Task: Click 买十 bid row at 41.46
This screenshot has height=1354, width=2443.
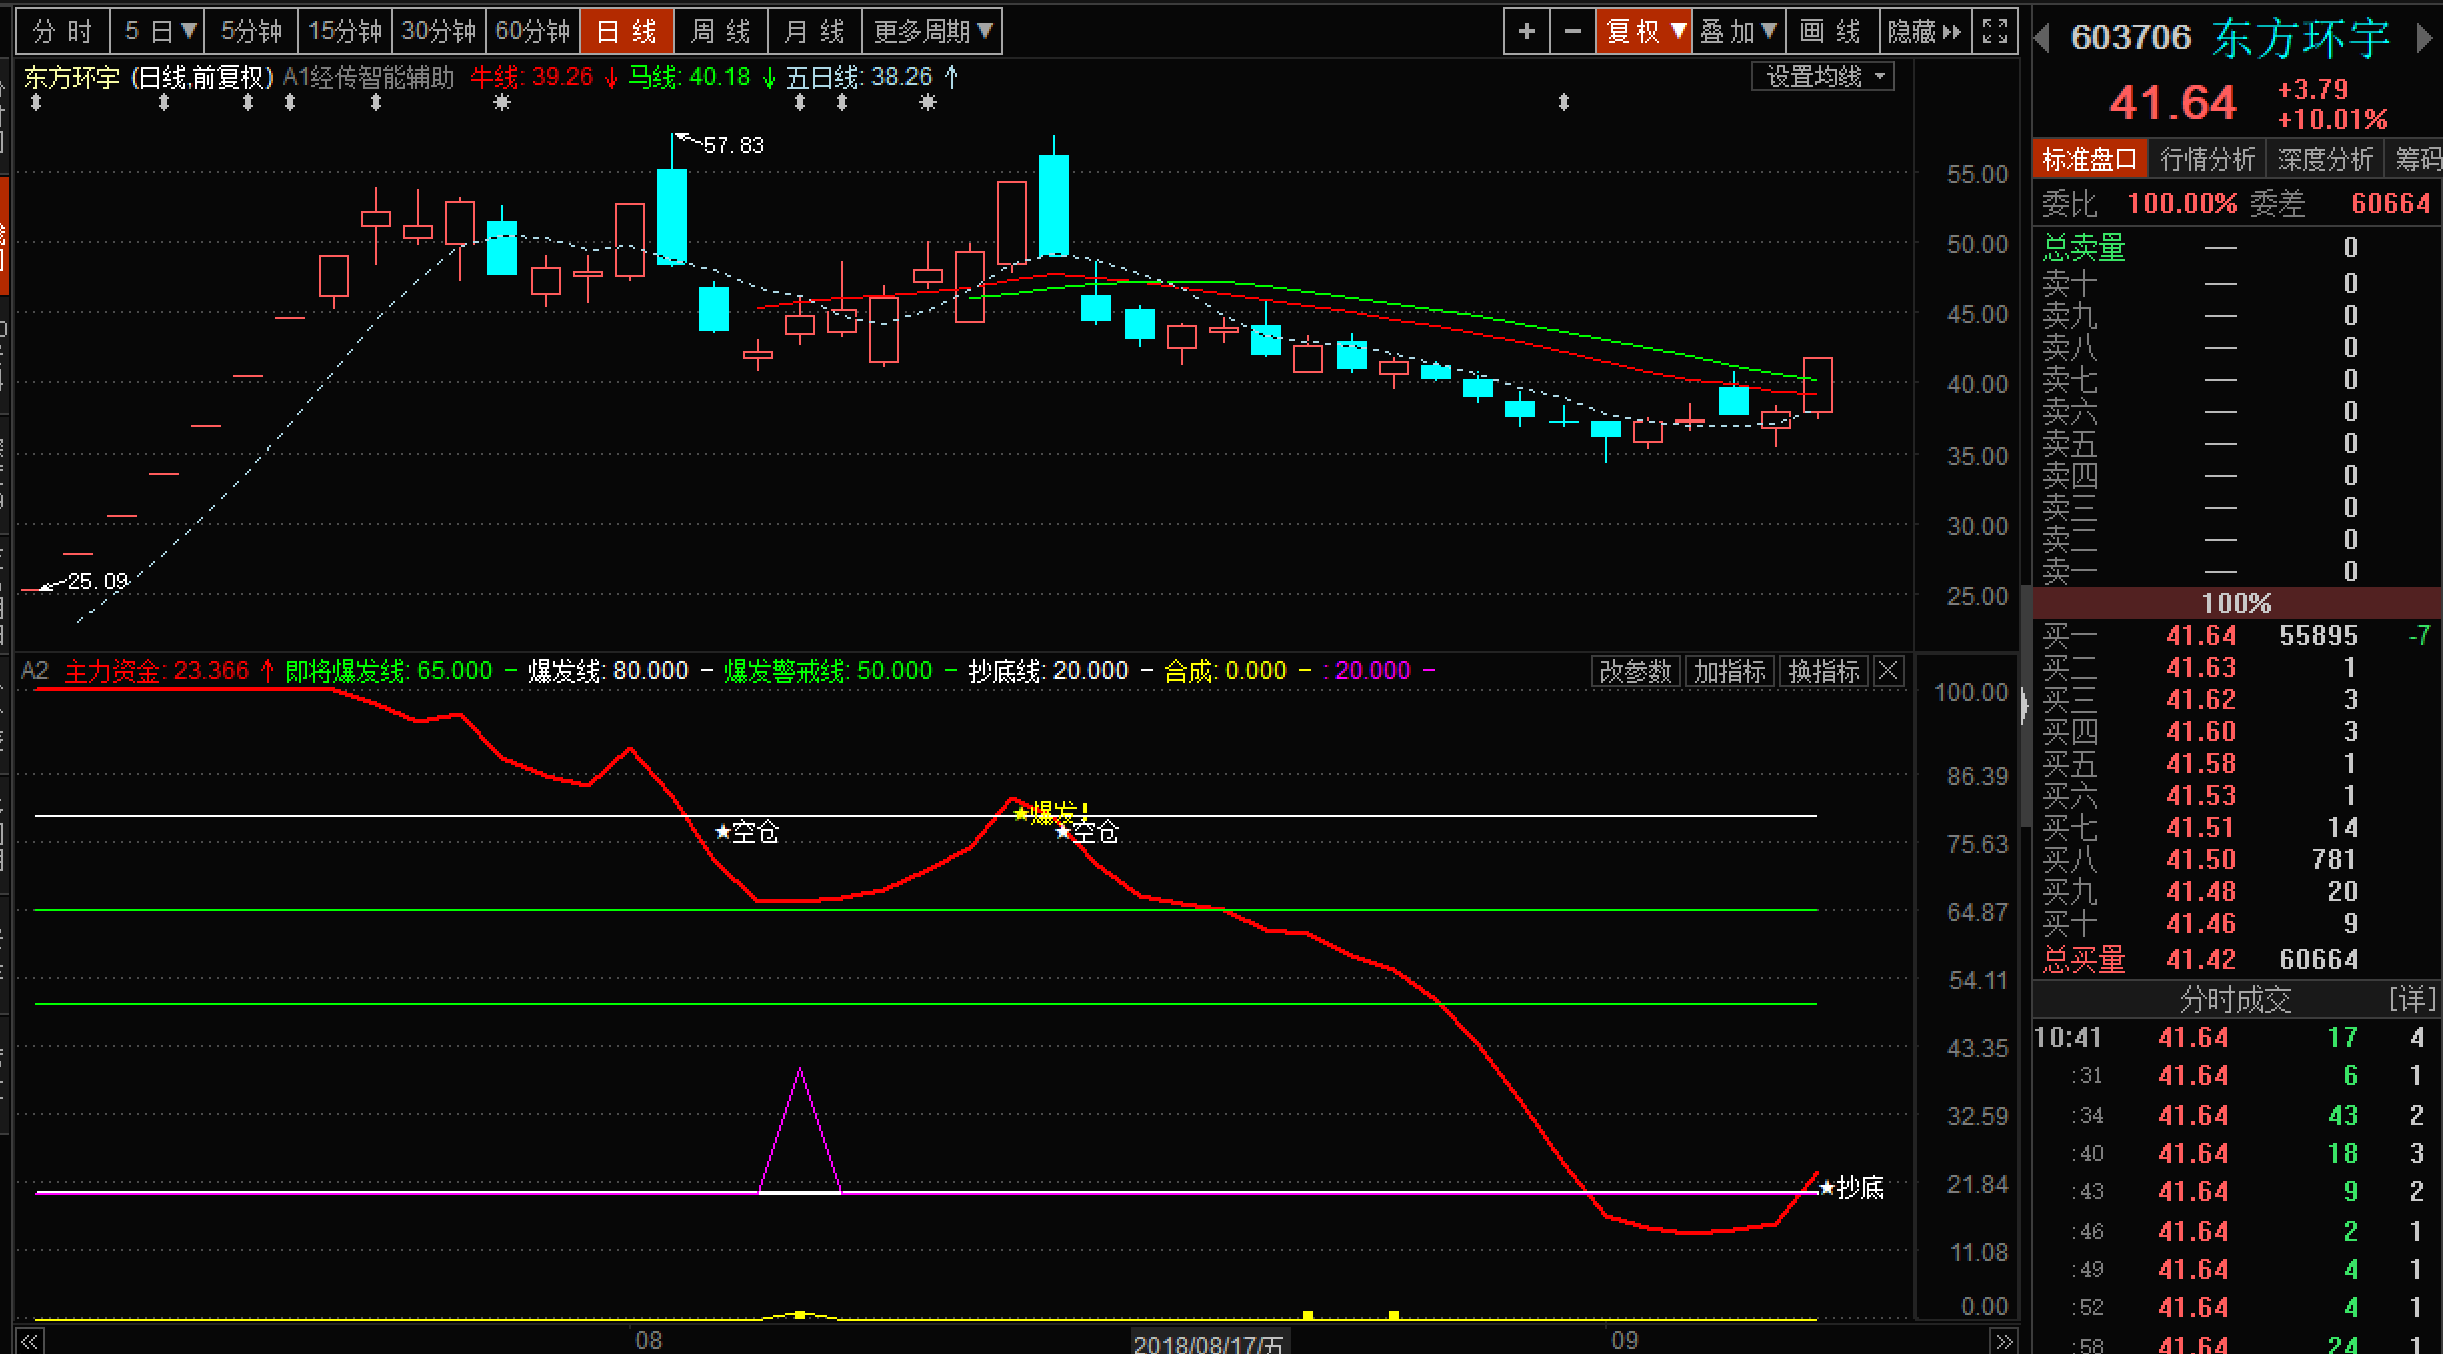Action: coord(2237,924)
